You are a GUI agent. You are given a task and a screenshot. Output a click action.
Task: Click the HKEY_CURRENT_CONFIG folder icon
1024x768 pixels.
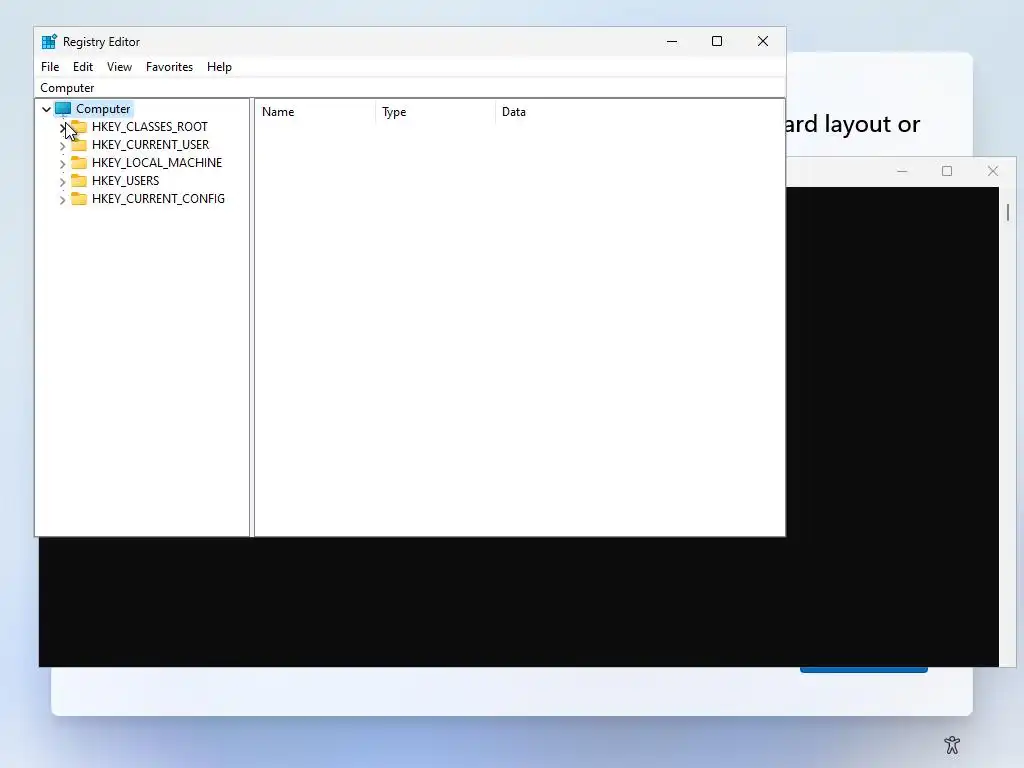click(x=79, y=198)
